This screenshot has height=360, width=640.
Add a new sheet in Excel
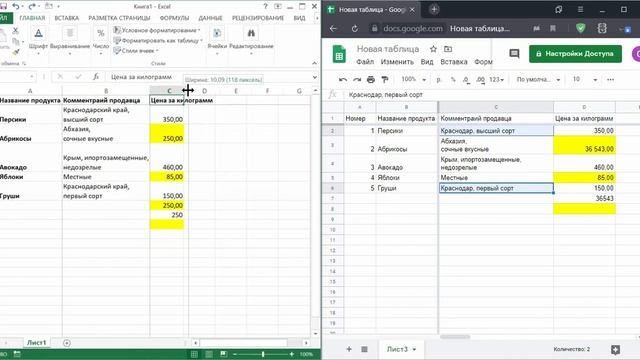coord(67,343)
